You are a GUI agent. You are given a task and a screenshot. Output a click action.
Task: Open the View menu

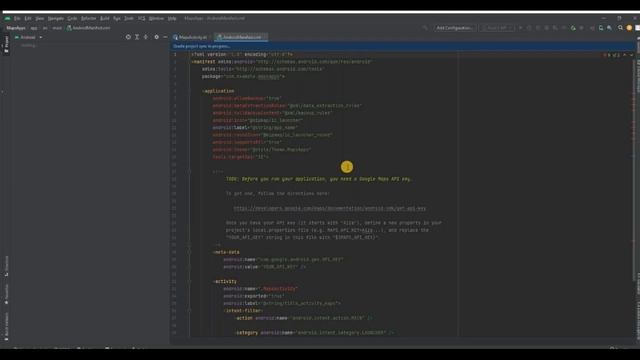[x=40, y=18]
